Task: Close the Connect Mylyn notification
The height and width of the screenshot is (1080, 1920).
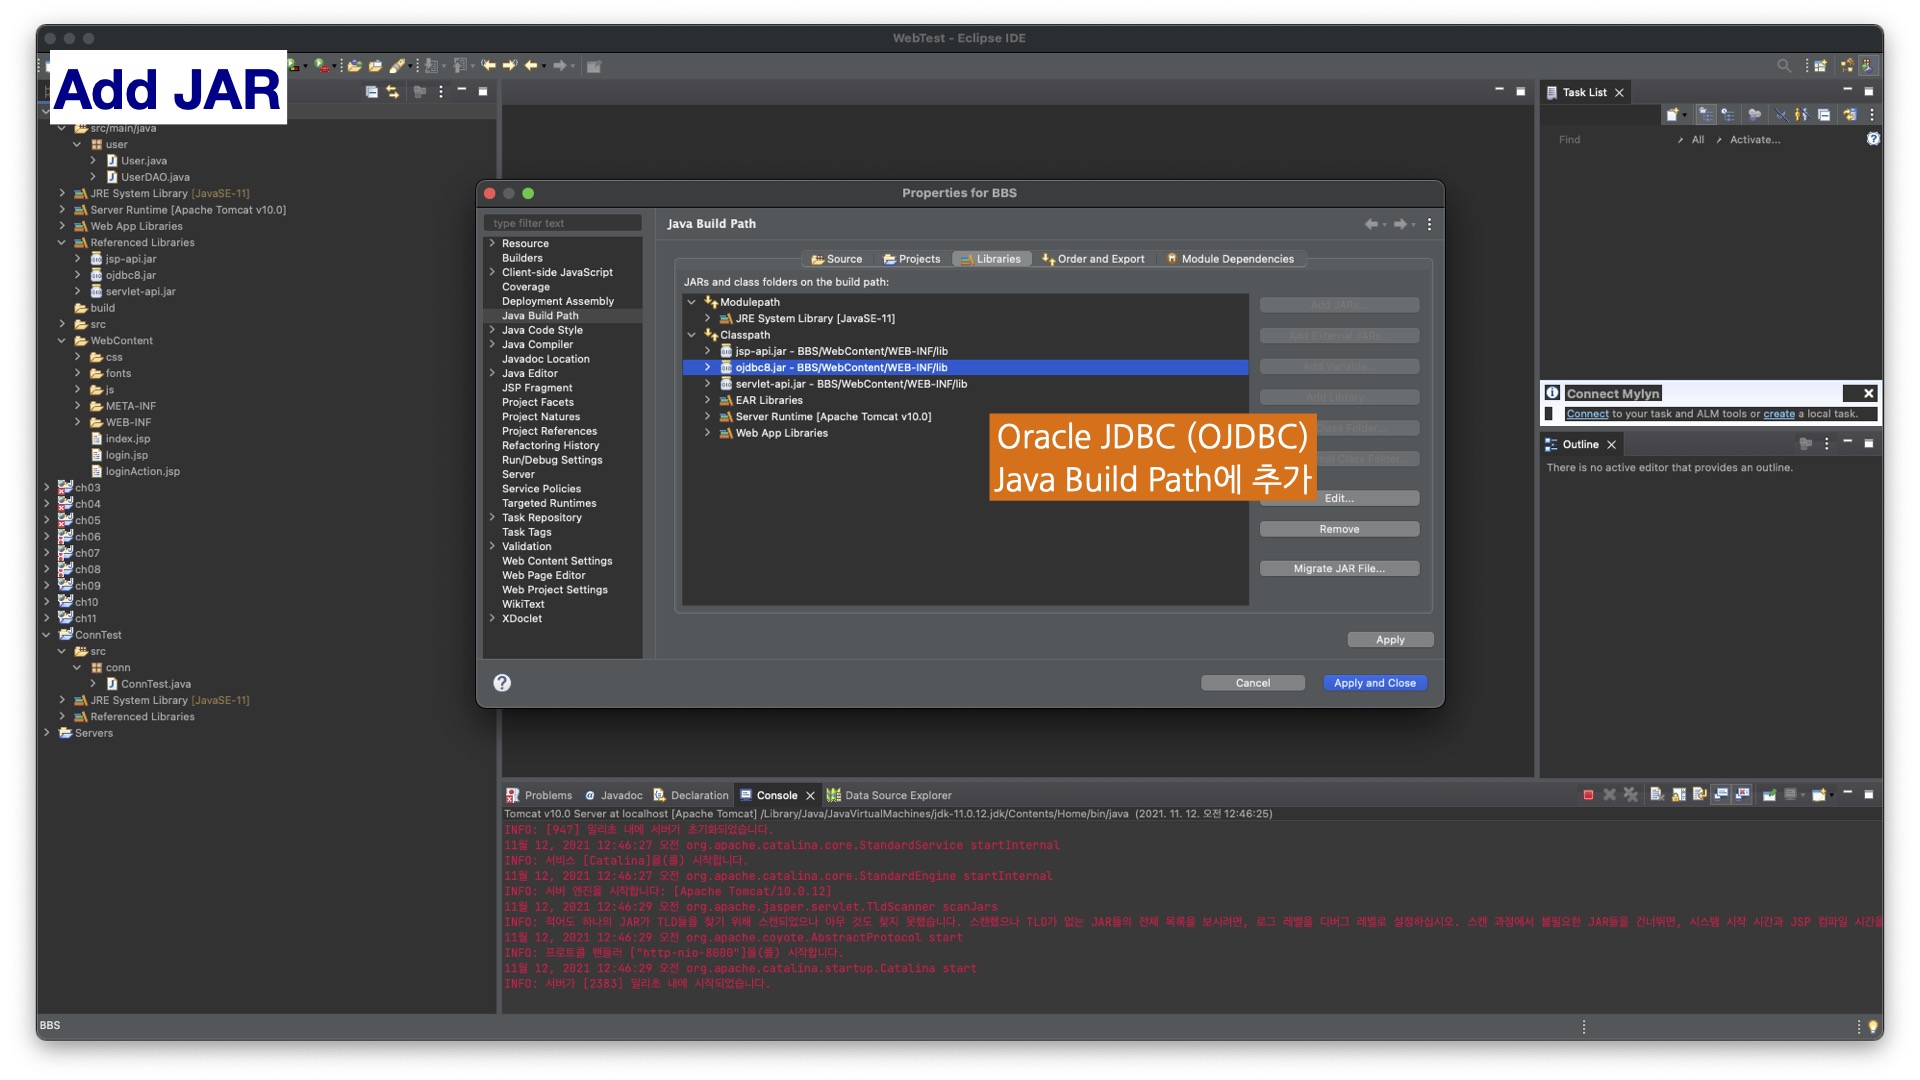Action: (1868, 393)
